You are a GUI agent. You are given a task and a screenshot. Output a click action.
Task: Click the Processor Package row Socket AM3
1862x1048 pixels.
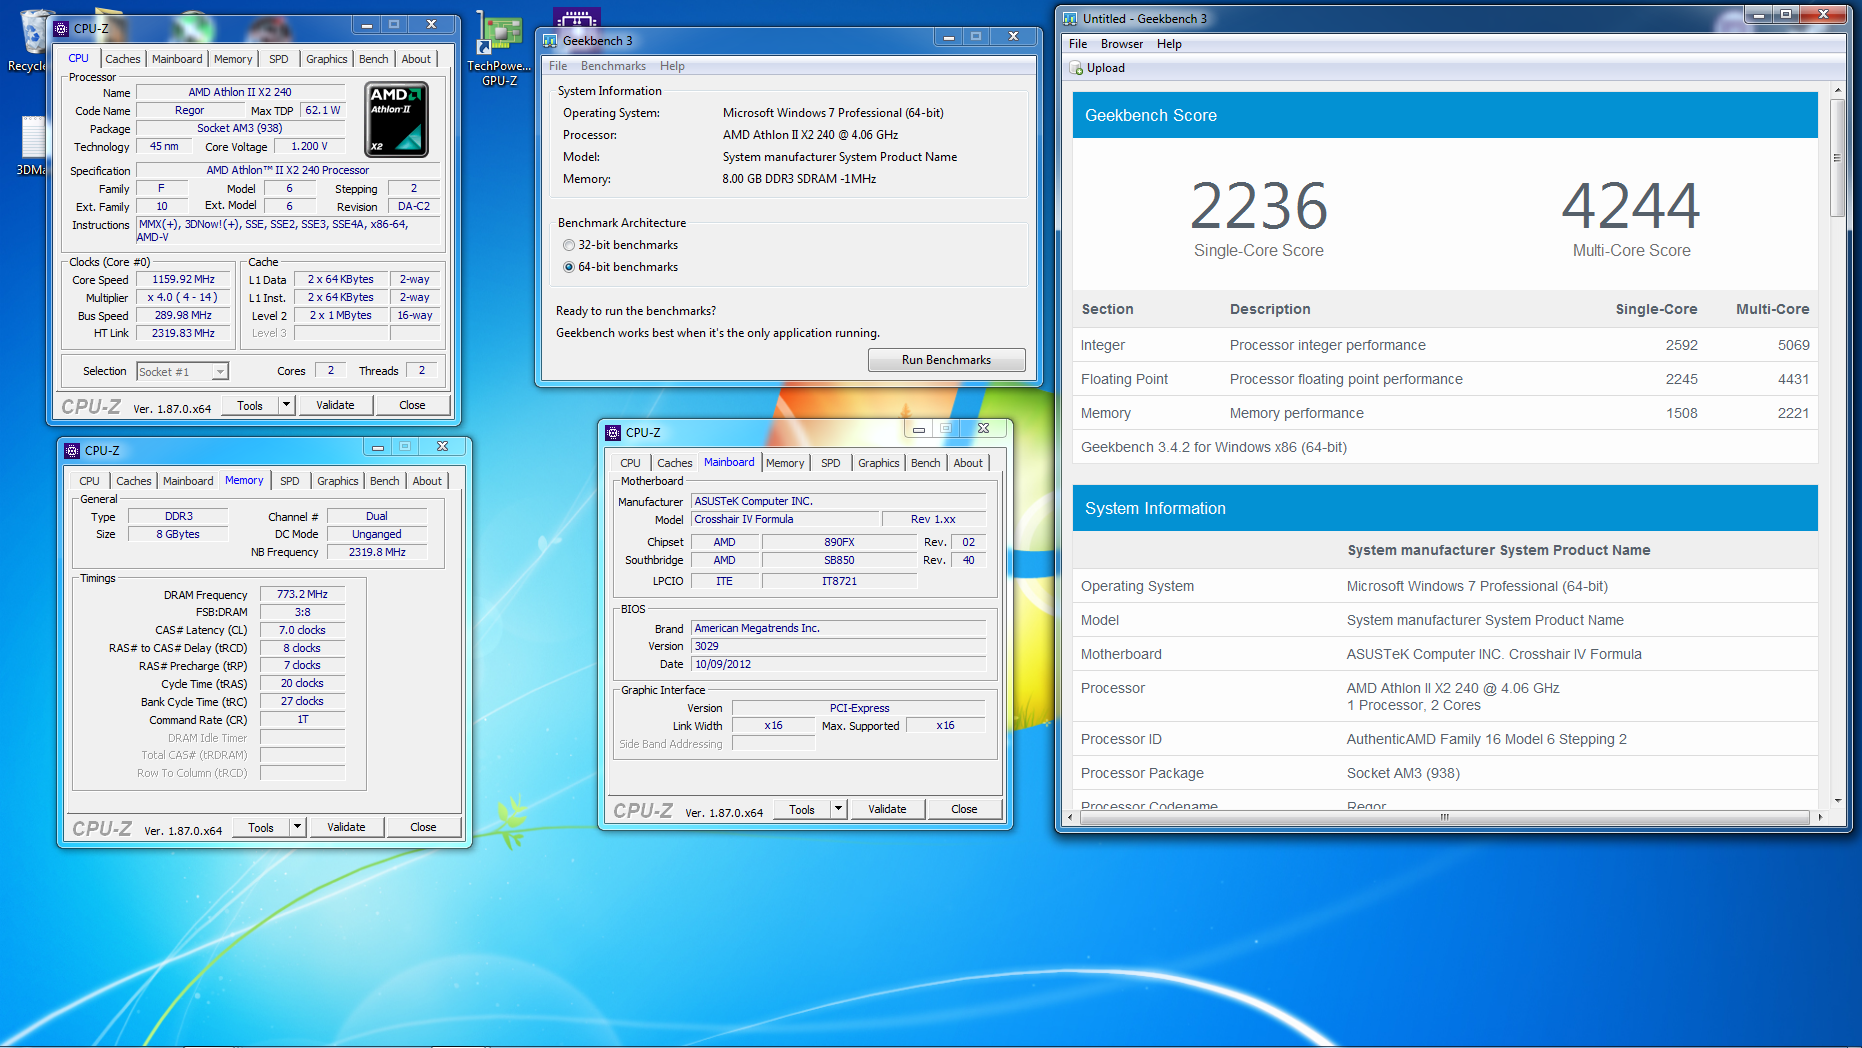(1445, 773)
